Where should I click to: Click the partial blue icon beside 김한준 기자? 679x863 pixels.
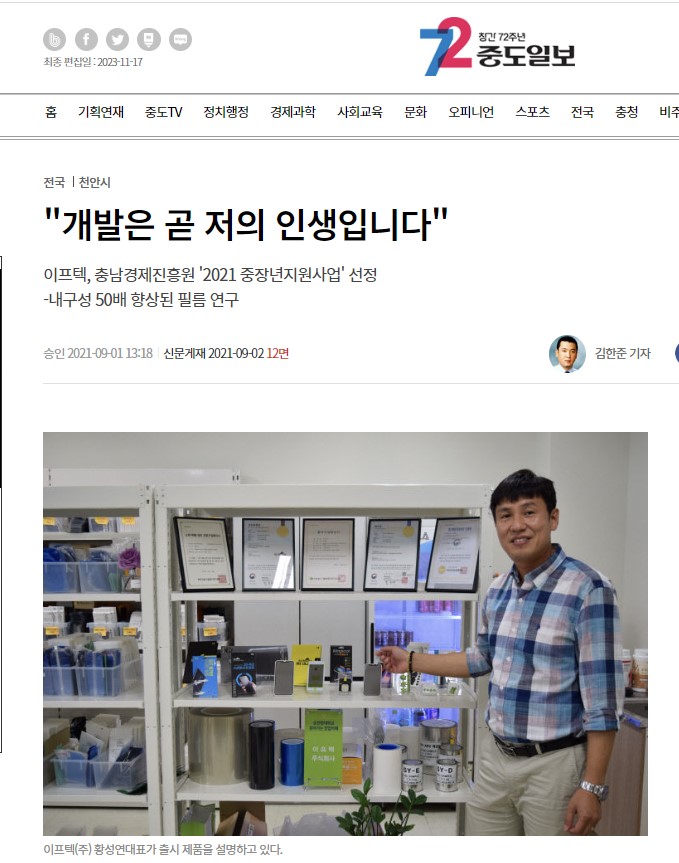pos(677,353)
